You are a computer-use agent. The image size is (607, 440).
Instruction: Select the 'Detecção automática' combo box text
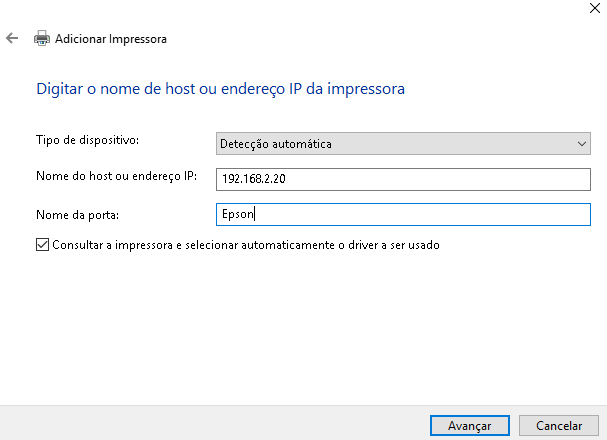pos(276,144)
